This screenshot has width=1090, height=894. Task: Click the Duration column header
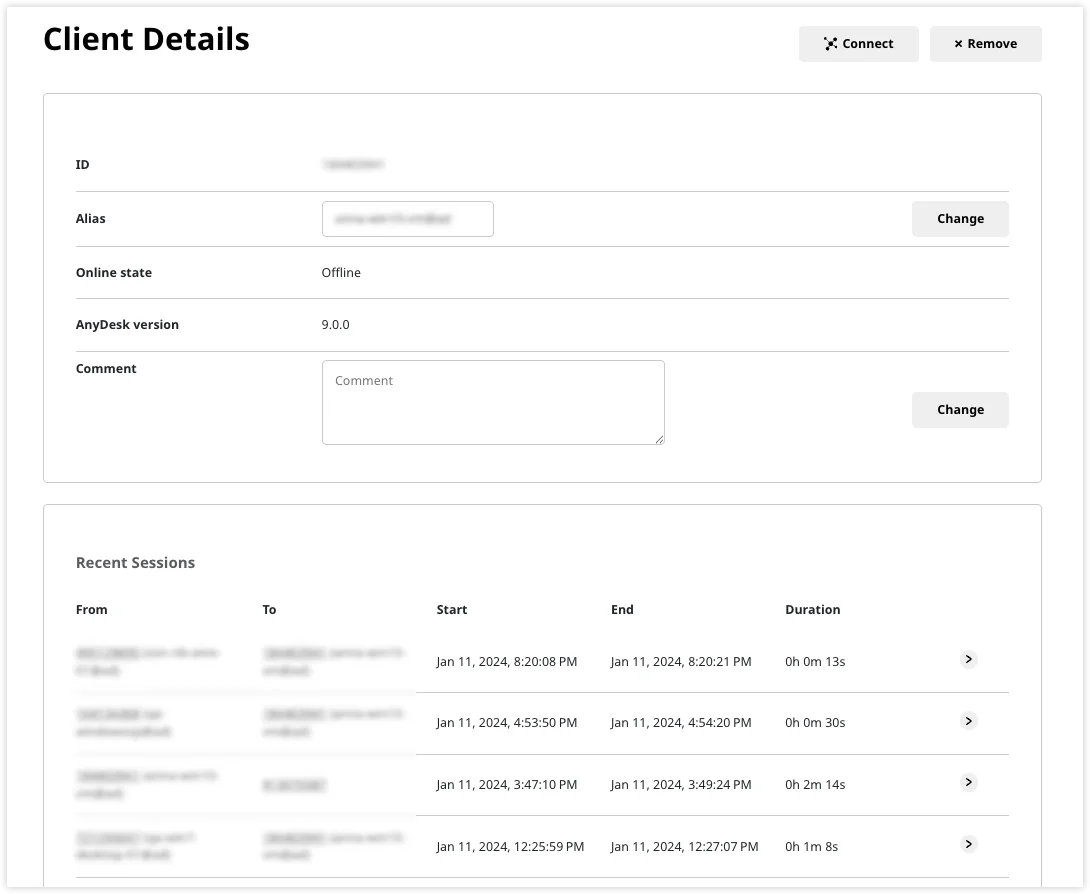813,610
